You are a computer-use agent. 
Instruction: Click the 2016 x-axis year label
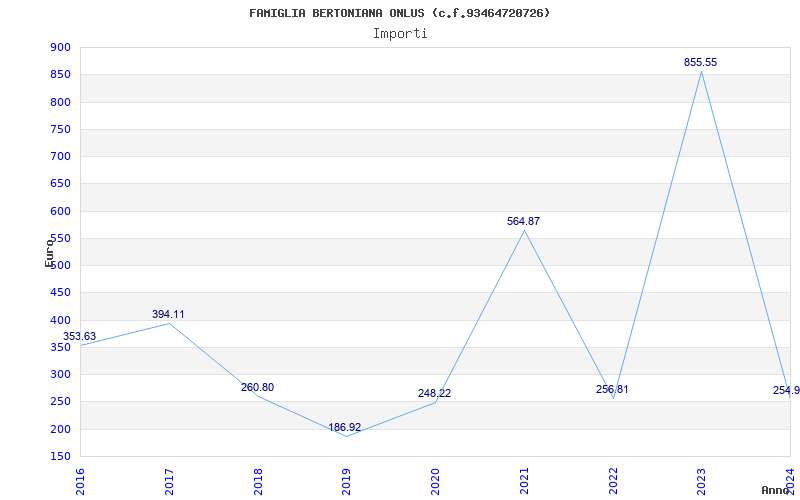[80, 482]
